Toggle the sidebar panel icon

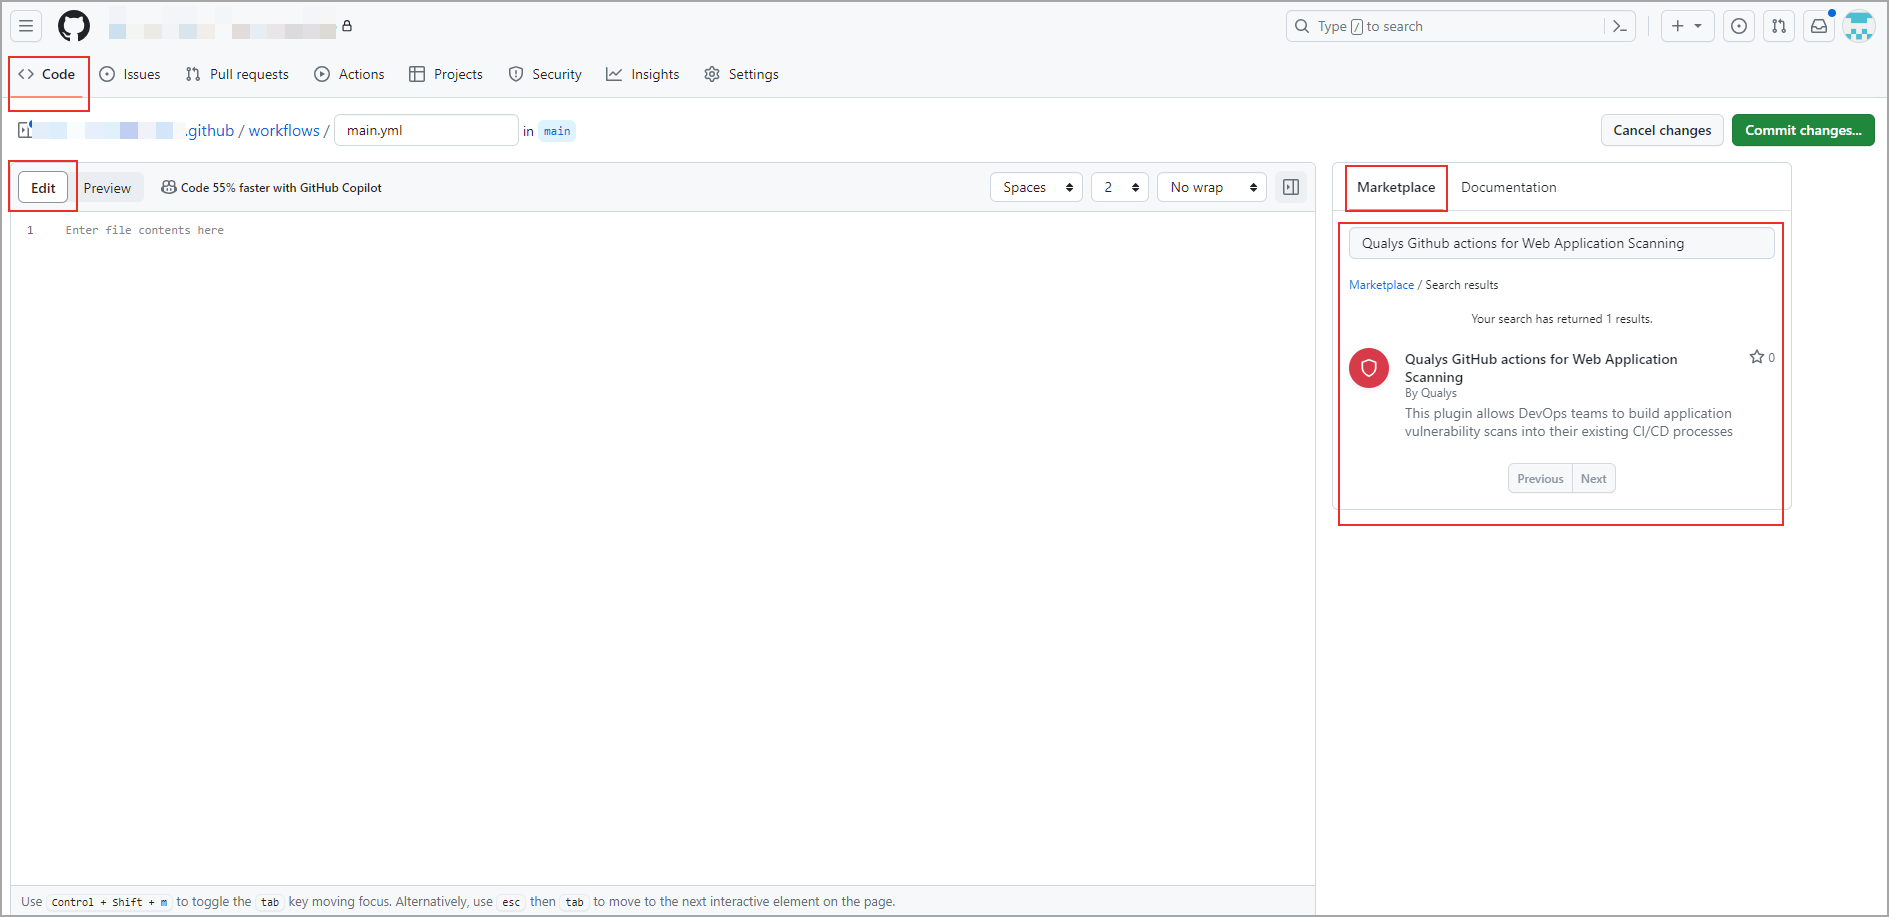click(1291, 187)
